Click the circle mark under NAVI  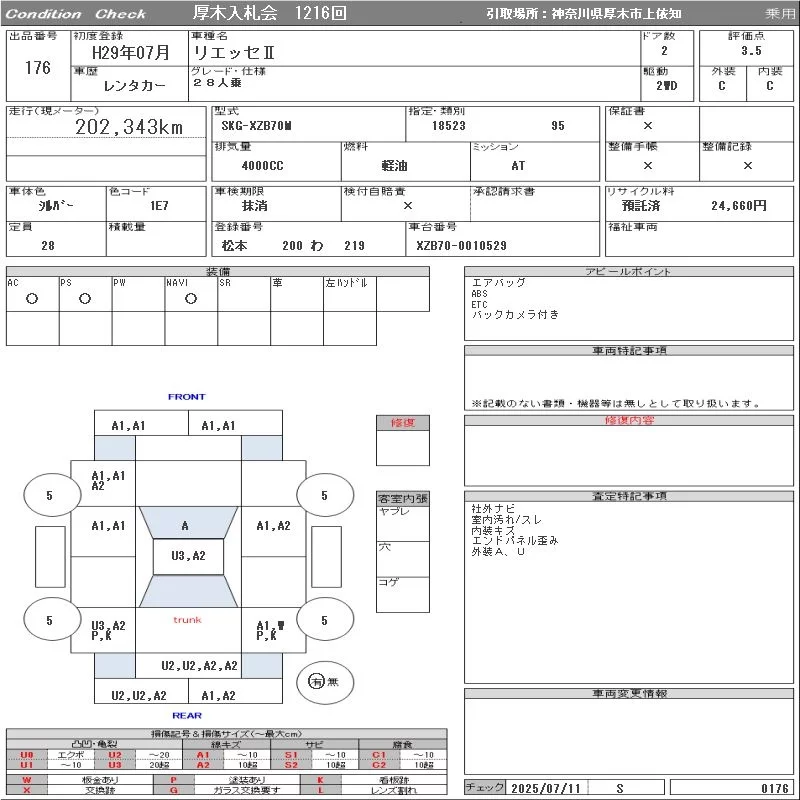(x=191, y=299)
